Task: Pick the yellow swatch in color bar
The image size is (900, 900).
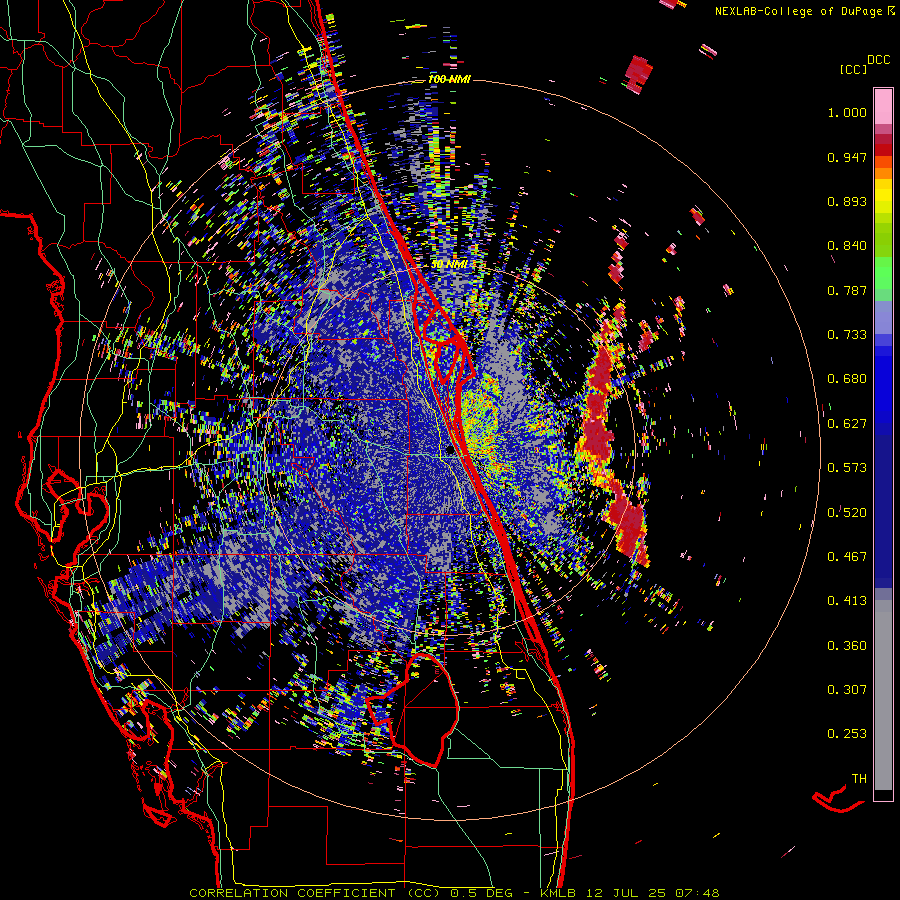Action: coord(883,195)
